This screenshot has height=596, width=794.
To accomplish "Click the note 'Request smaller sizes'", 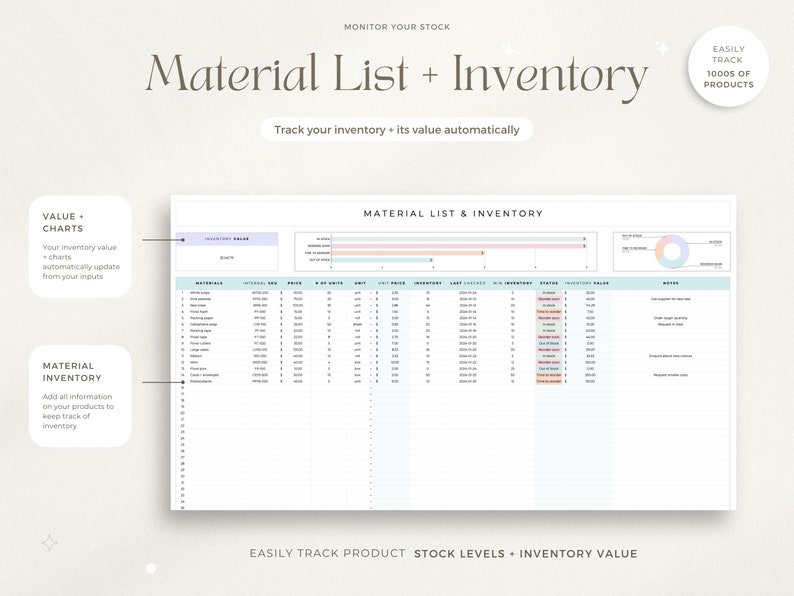I will (x=670, y=375).
